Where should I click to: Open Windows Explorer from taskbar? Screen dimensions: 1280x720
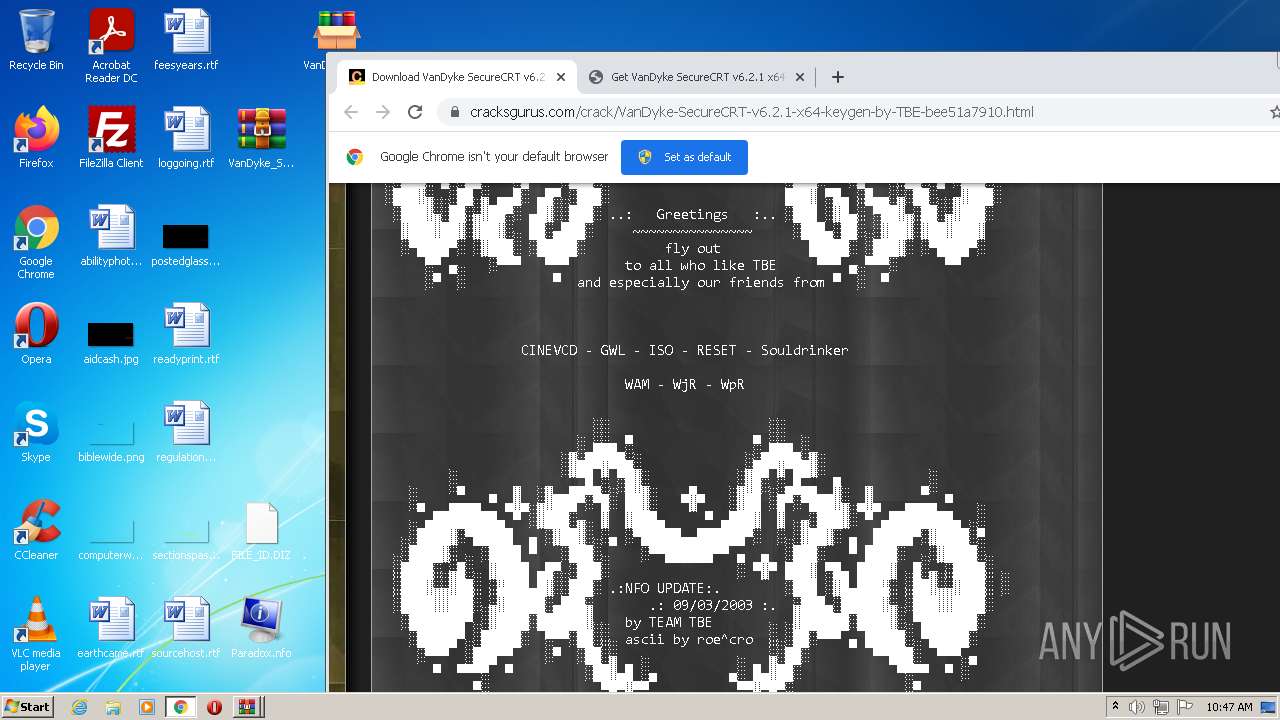113,707
